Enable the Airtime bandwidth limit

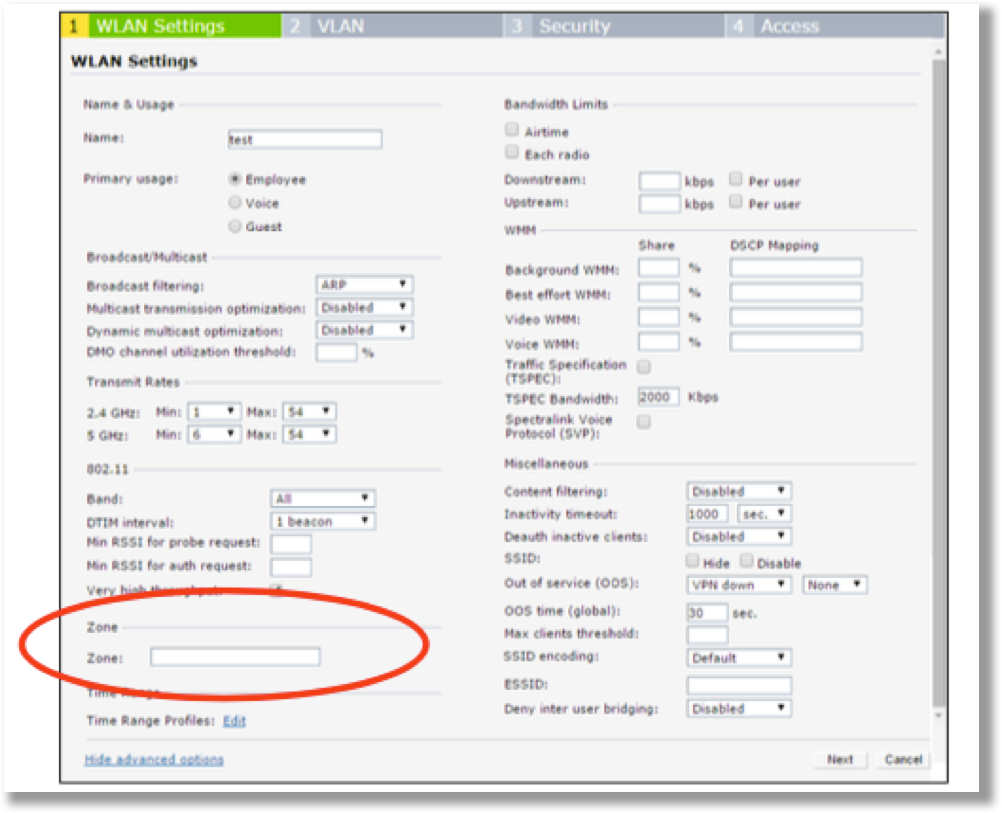(x=512, y=129)
